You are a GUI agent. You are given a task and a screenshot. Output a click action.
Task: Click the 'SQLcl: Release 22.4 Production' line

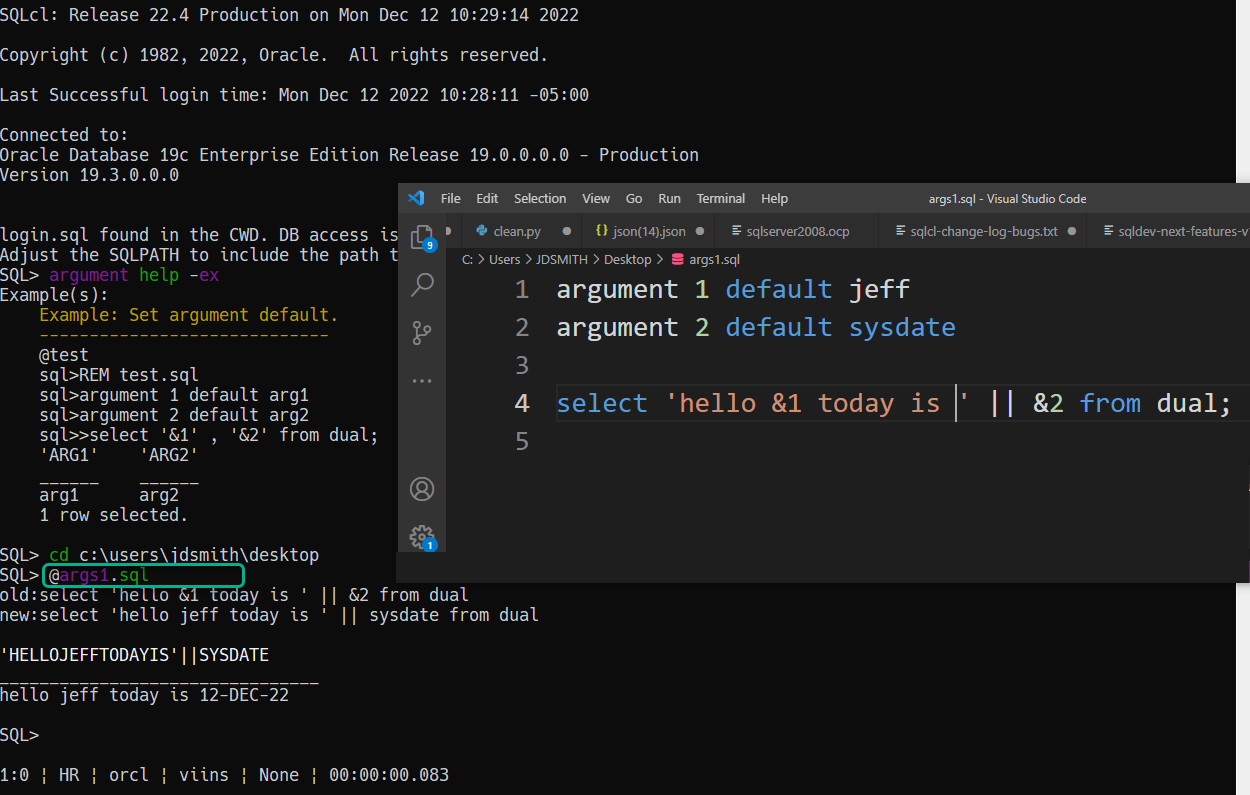(x=290, y=15)
